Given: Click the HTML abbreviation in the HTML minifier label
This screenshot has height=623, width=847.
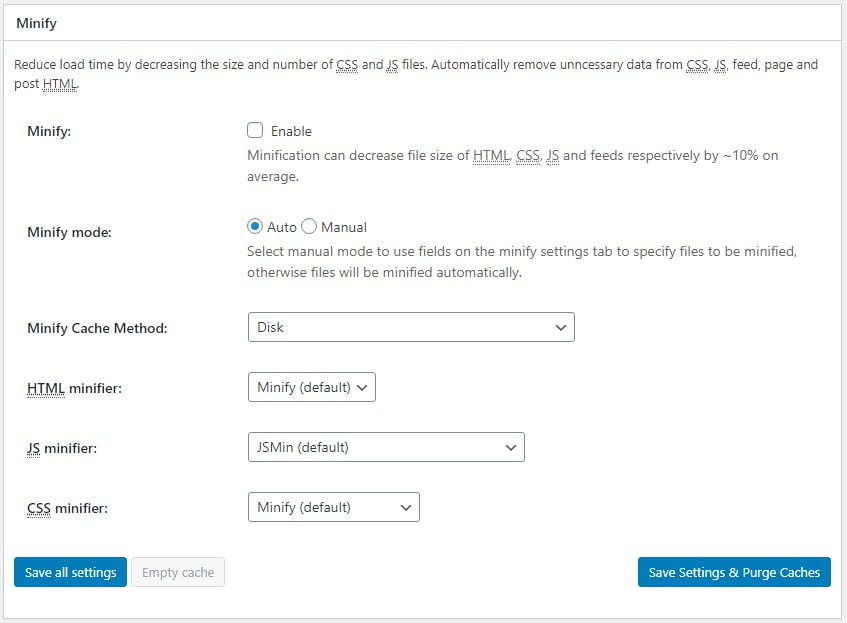Looking at the screenshot, I should click(44, 387).
